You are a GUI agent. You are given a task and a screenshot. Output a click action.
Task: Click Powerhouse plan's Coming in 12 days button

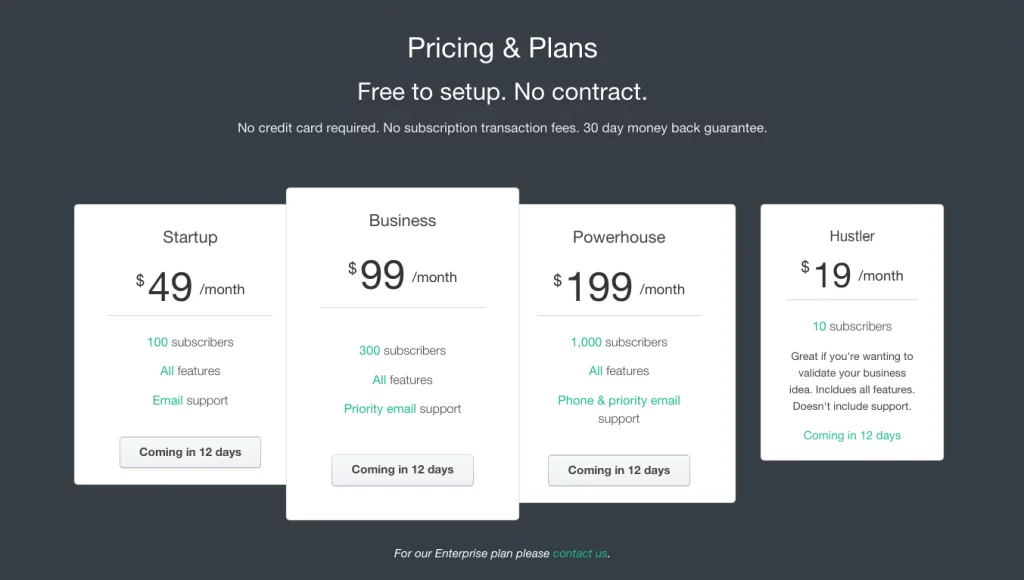[618, 470]
